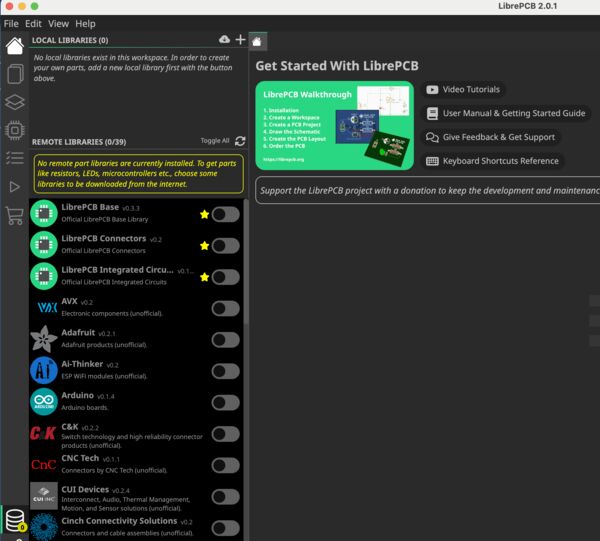Enable the C&K library toggle
This screenshot has width=600, height=541.
coord(226,434)
